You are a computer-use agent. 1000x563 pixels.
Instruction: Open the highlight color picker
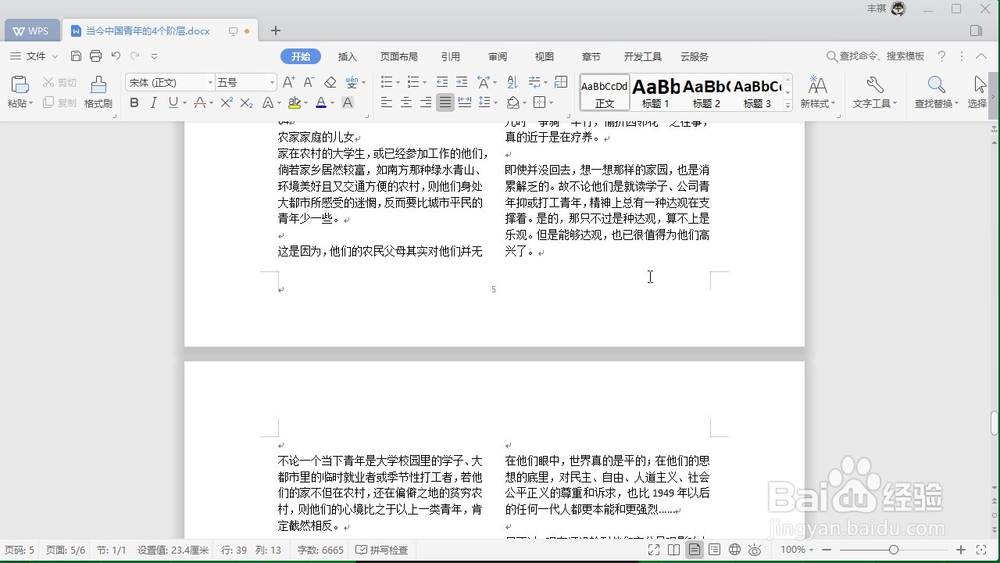click(x=305, y=103)
